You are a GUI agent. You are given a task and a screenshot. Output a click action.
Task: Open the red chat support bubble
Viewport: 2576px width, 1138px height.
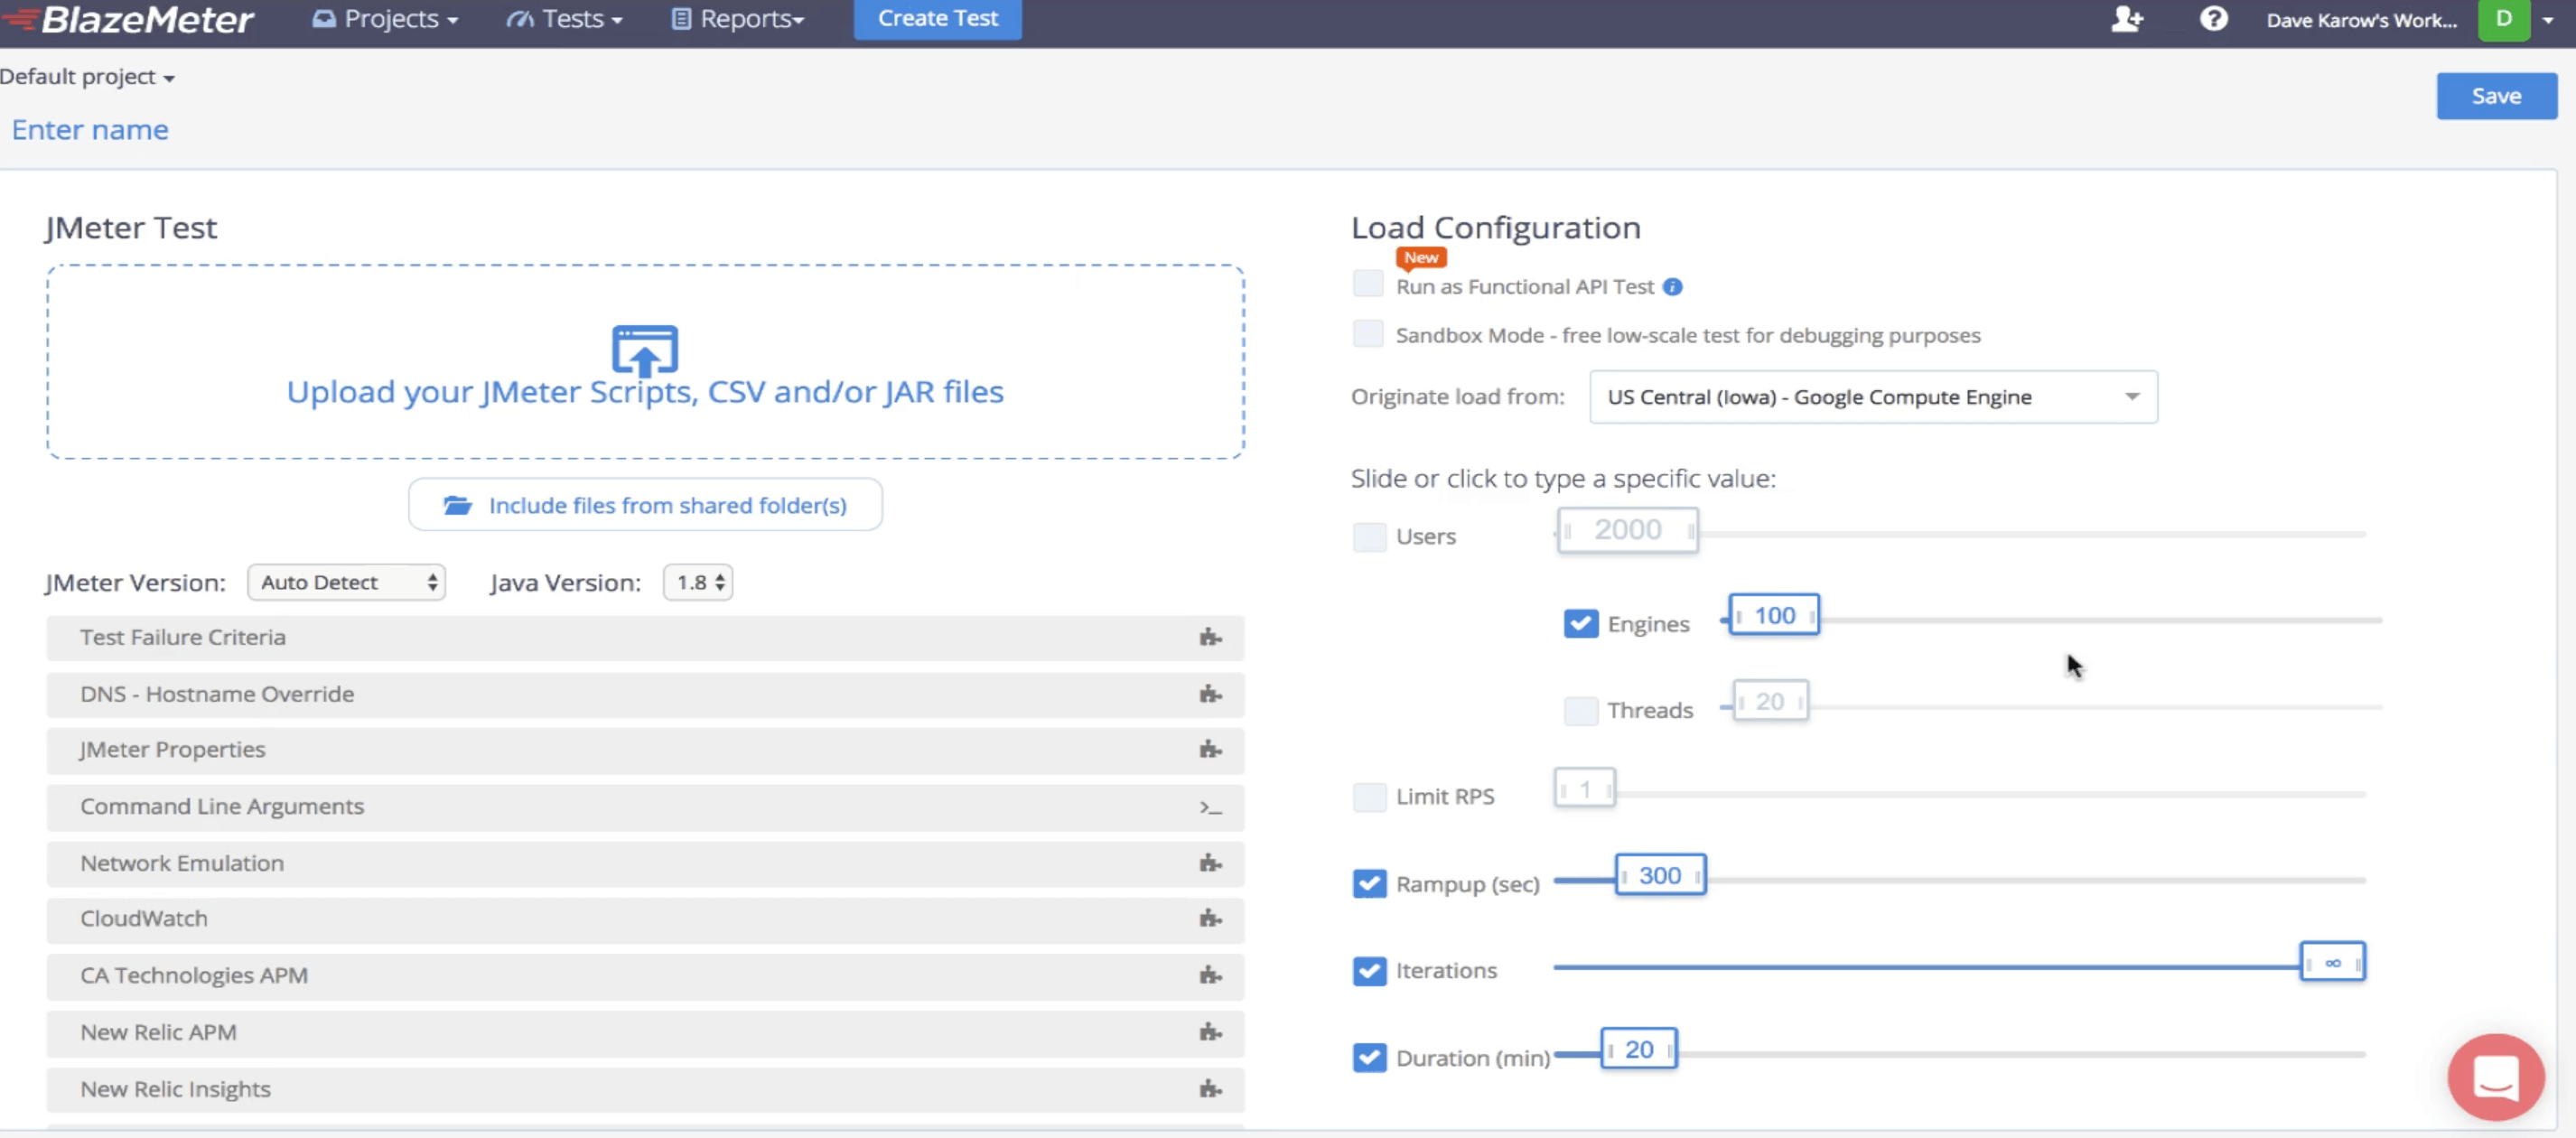coord(2495,1076)
